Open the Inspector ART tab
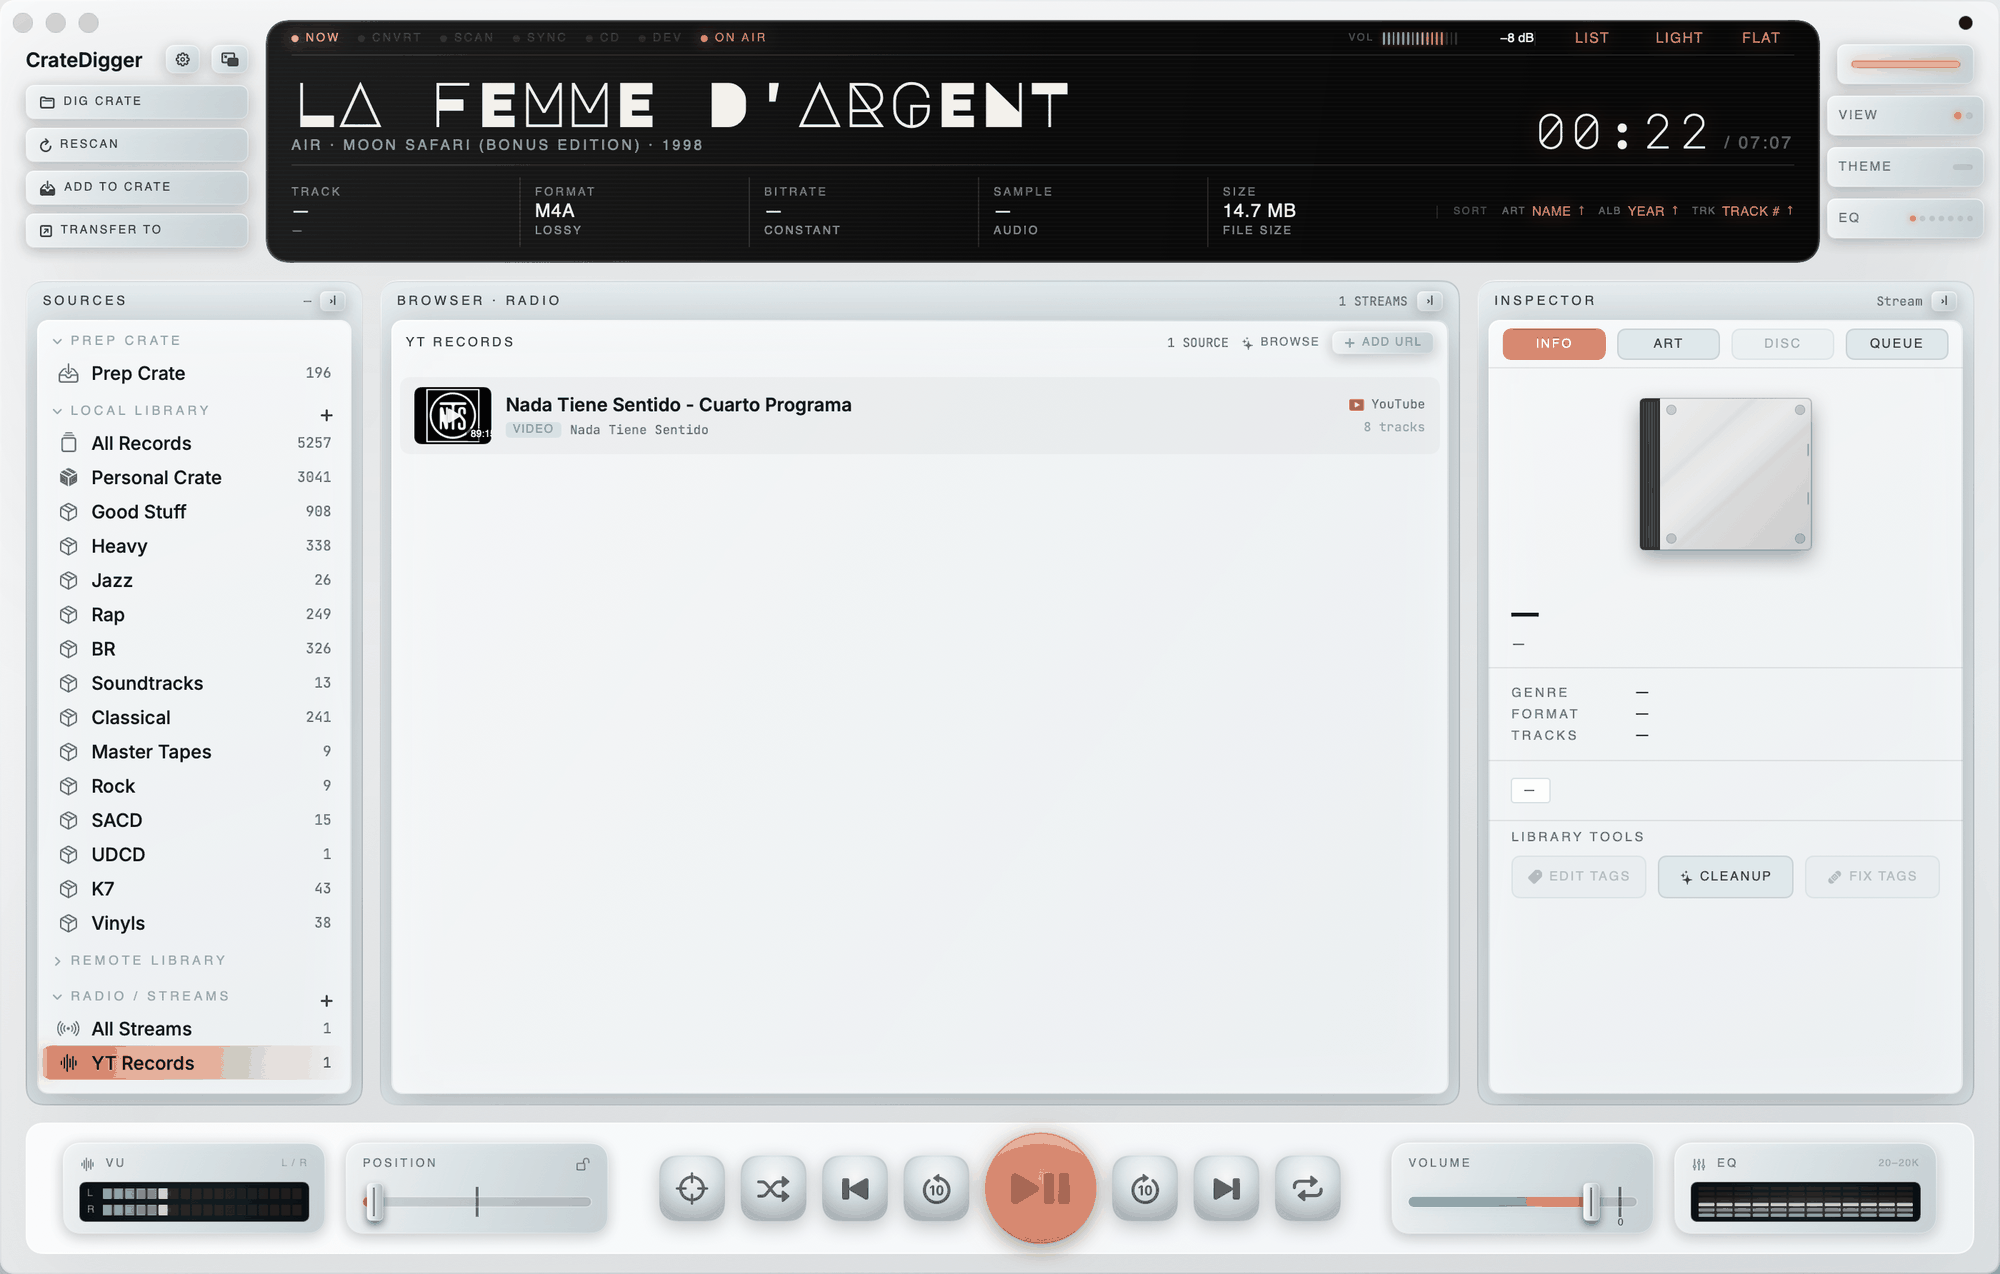Image resolution: width=2000 pixels, height=1274 pixels. point(1667,343)
